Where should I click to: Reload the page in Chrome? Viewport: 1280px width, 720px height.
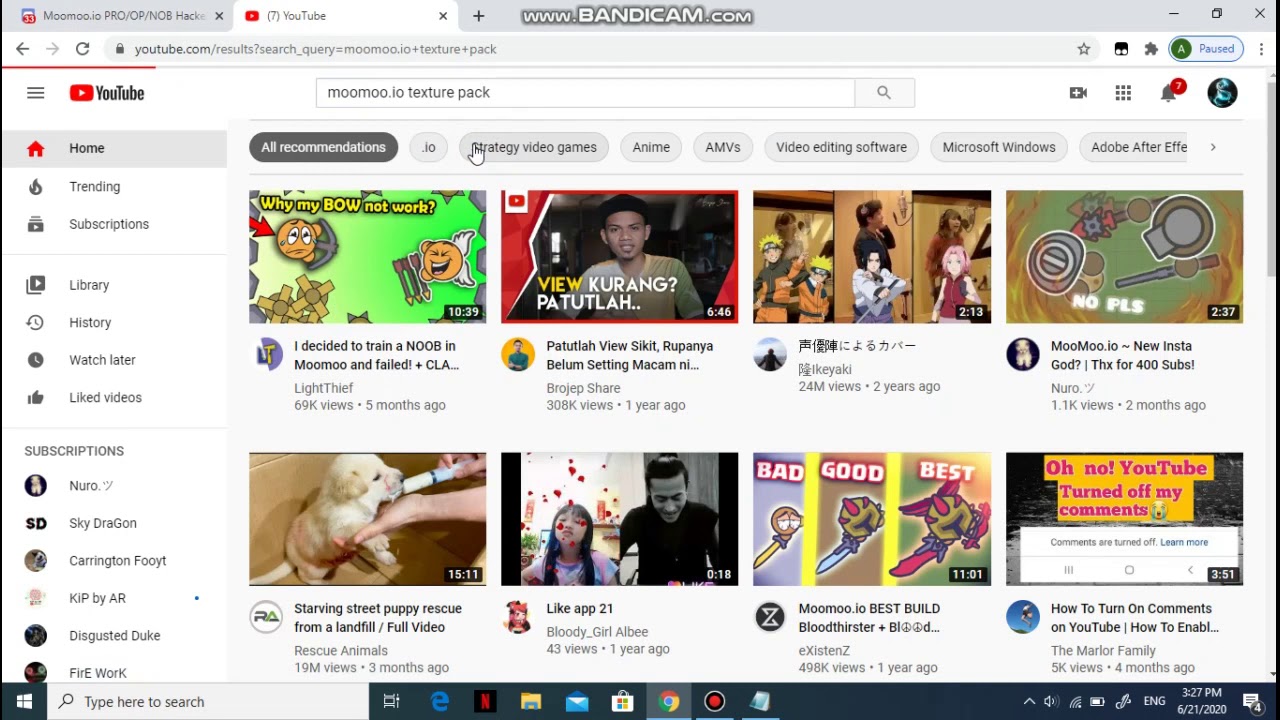[82, 49]
